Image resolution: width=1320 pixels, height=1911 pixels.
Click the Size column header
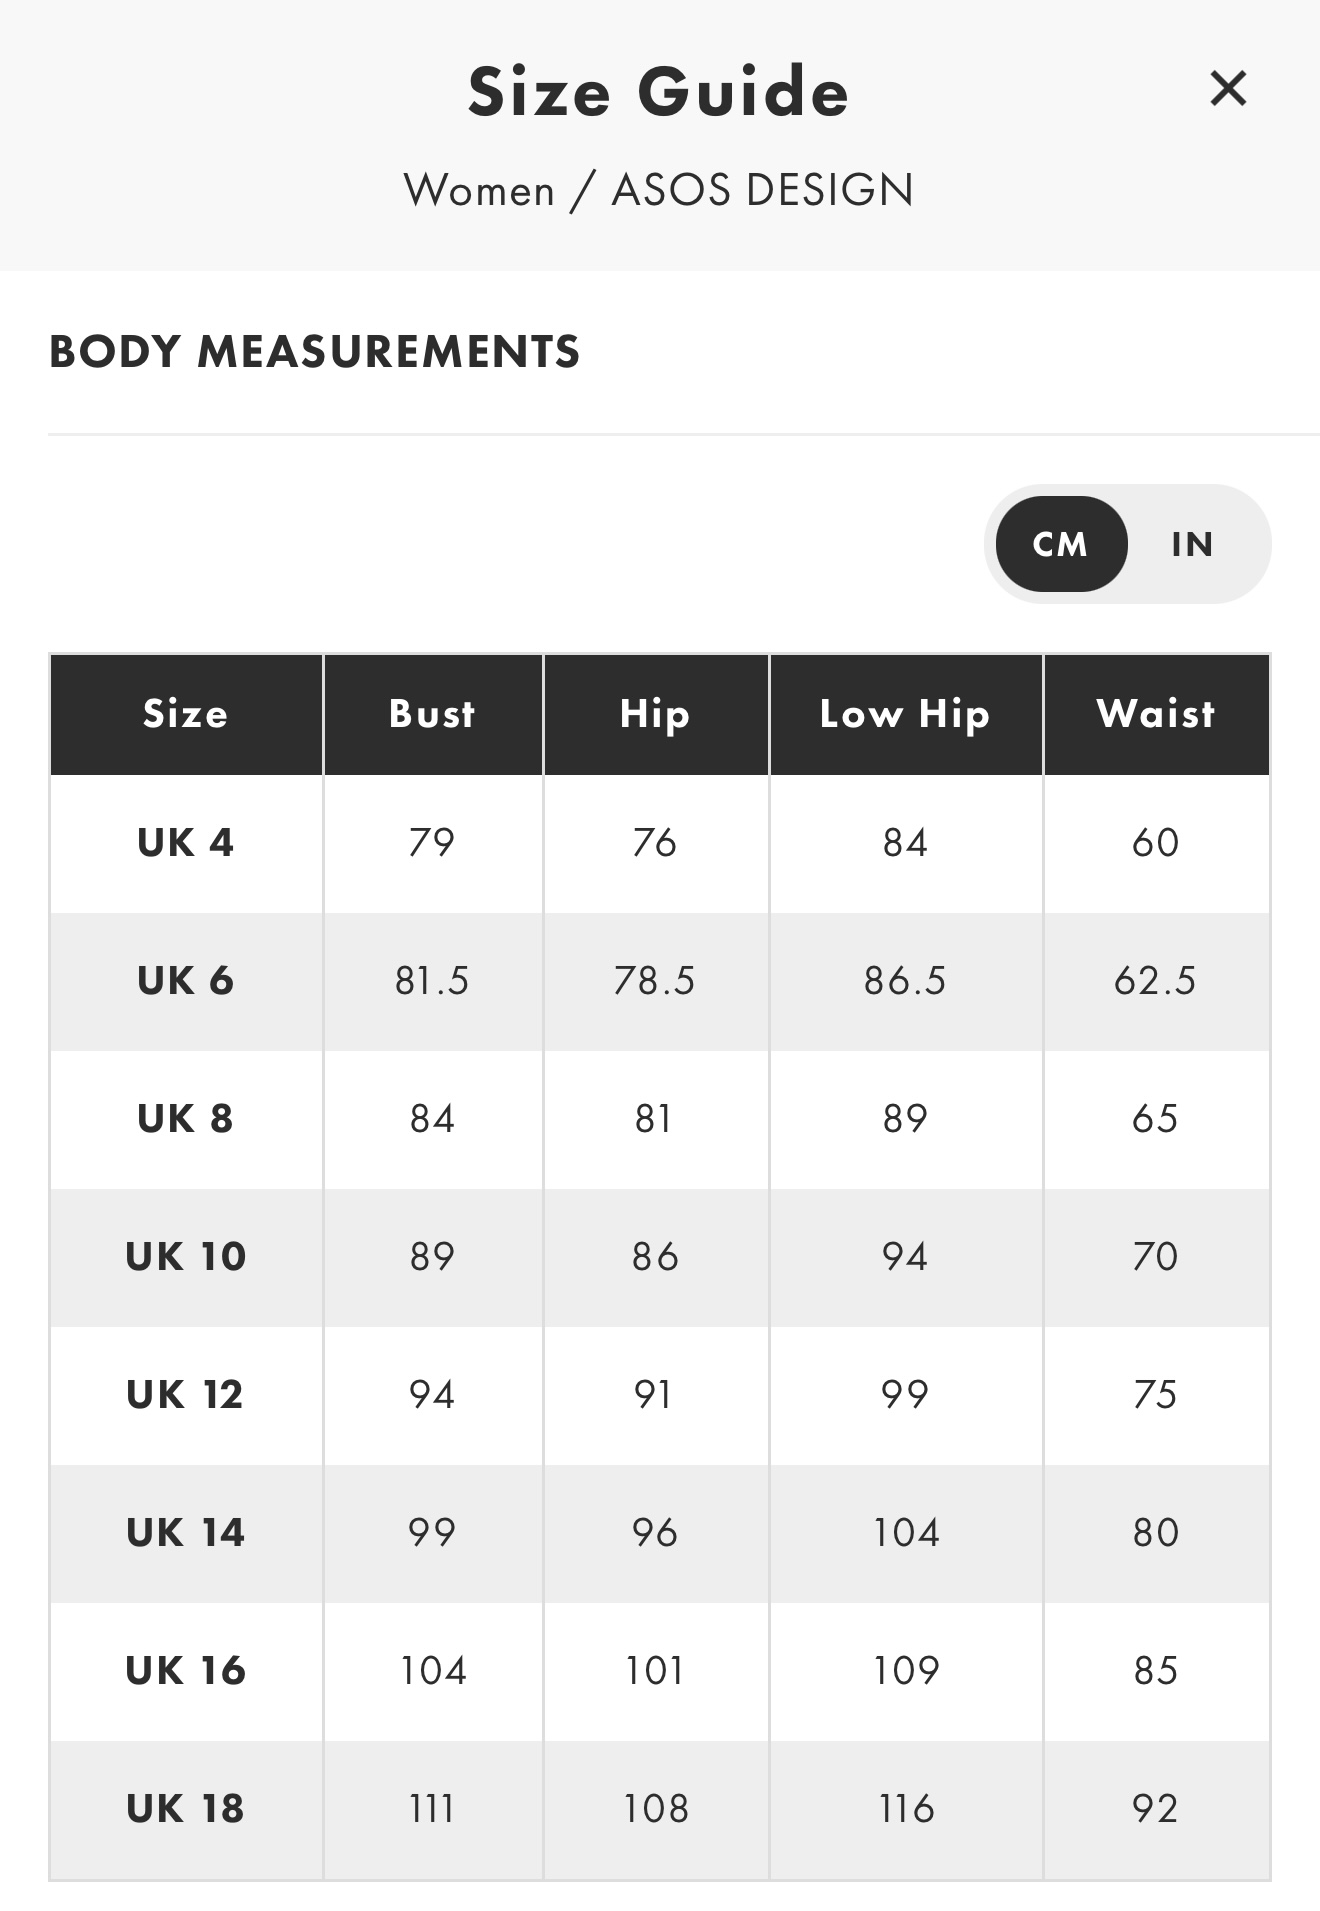[186, 714]
